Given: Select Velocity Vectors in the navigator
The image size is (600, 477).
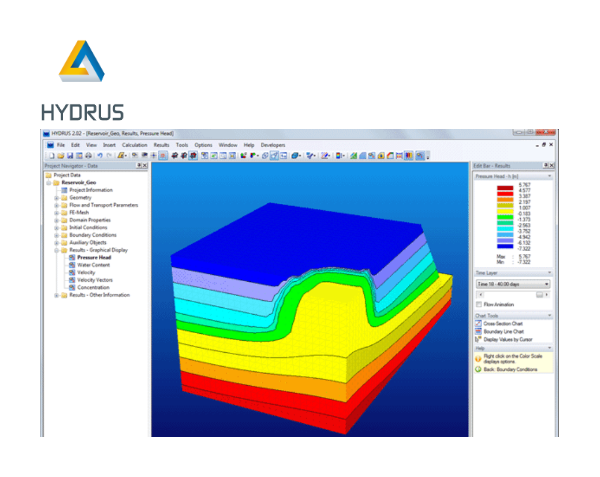Looking at the screenshot, I should pos(94,280).
